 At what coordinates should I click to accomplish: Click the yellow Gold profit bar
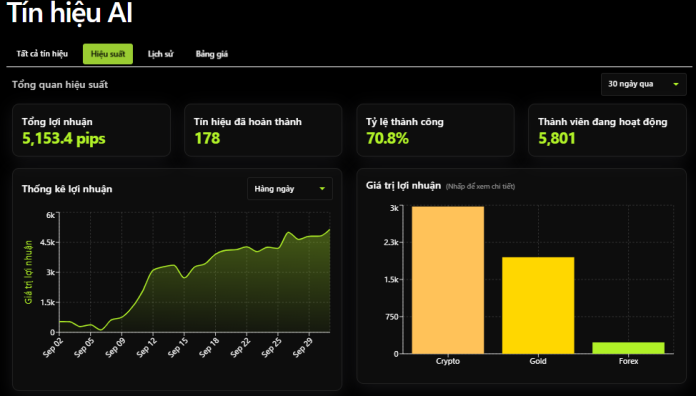tap(538, 305)
